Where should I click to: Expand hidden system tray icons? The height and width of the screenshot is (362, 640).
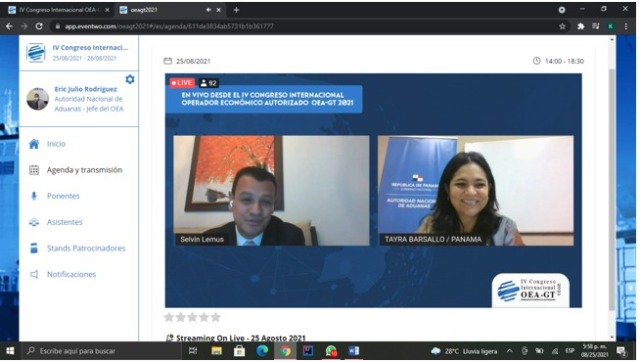[509, 351]
